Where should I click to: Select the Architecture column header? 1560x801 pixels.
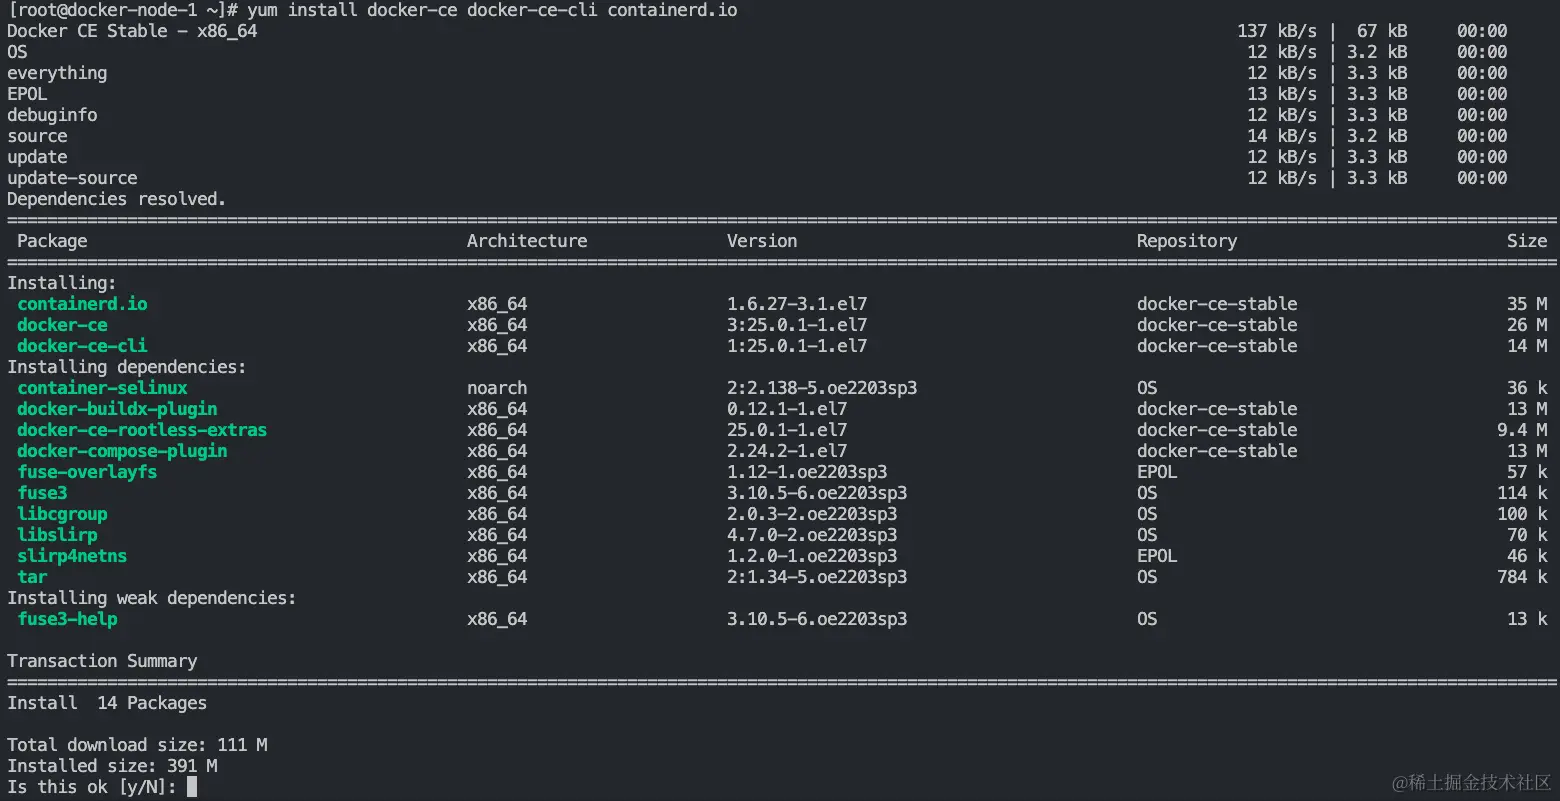tap(527, 240)
